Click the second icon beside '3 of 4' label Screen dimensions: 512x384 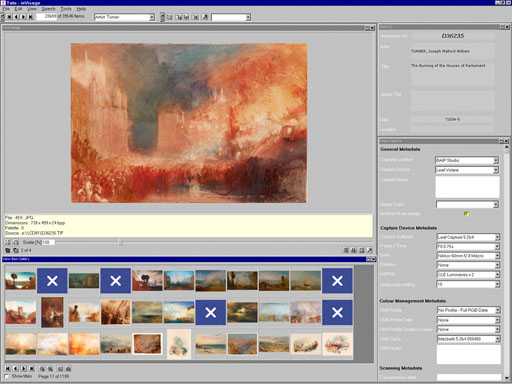coord(15,250)
